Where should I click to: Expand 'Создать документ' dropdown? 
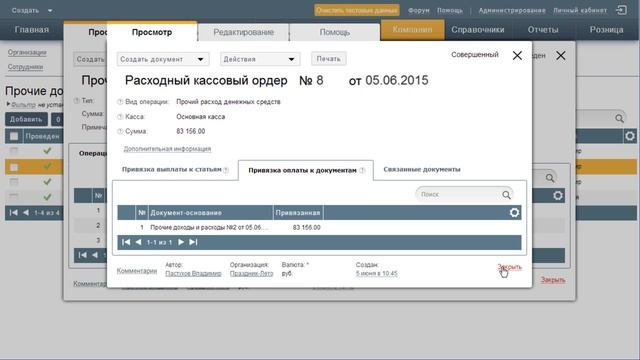tap(163, 59)
